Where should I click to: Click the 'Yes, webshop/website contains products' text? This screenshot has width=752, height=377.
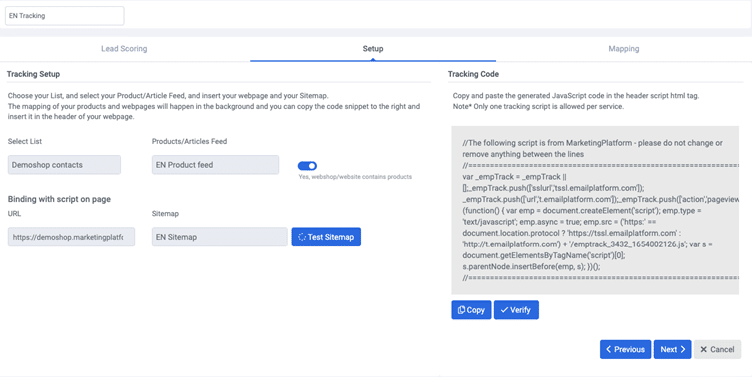click(x=355, y=177)
